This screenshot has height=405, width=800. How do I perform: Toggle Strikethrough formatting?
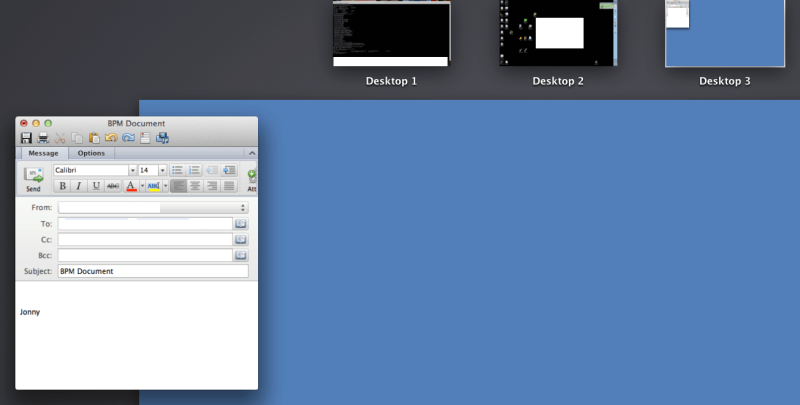(113, 186)
